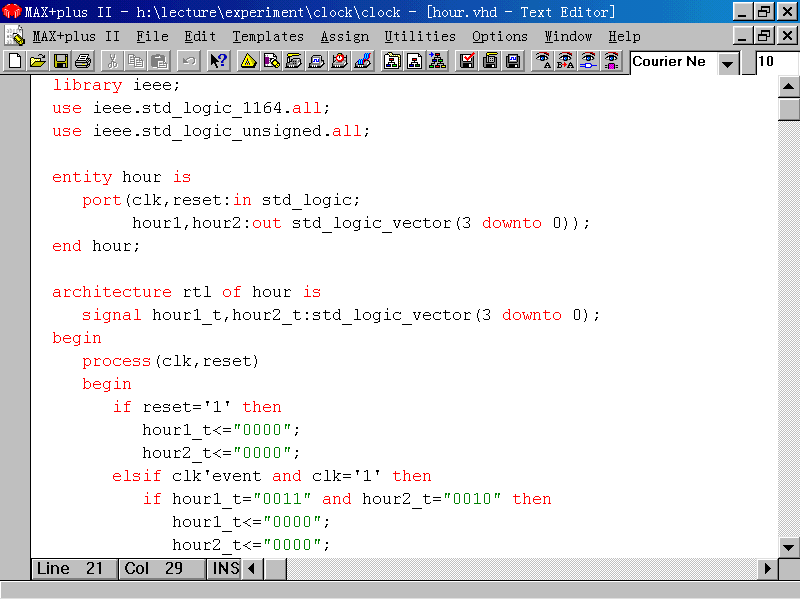Image resolution: width=800 pixels, height=600 pixels.
Task: Open the Options menu
Action: pyautogui.click(x=499, y=37)
